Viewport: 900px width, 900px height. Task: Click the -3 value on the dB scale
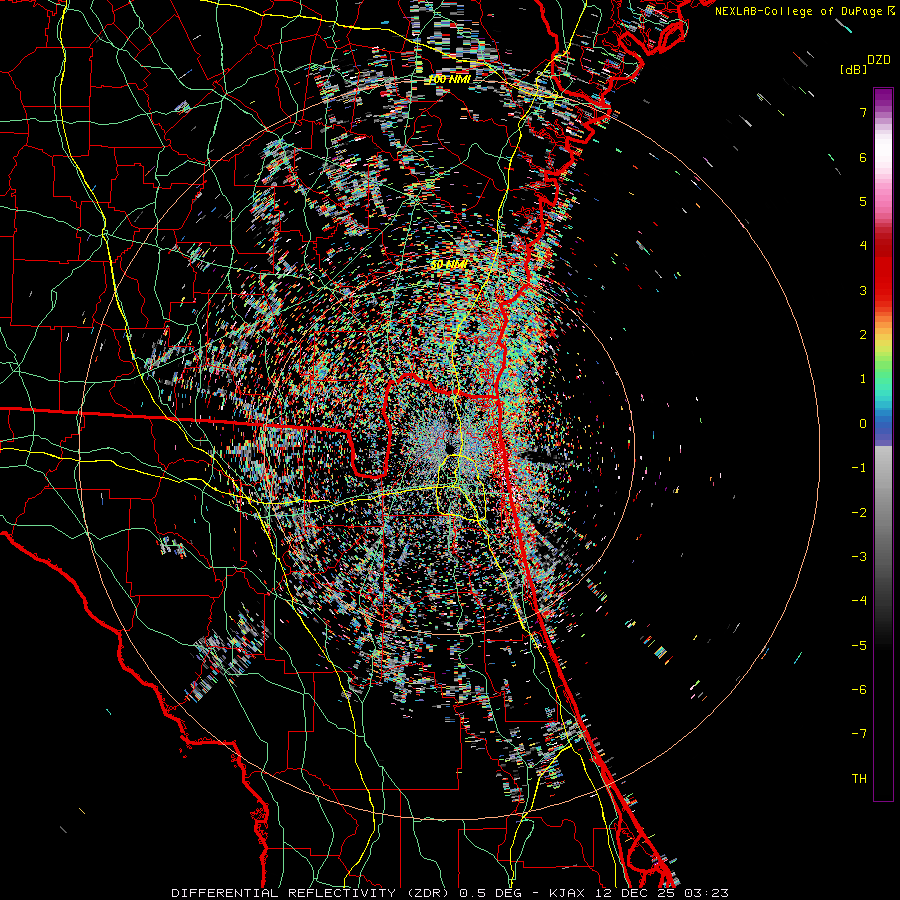(859, 556)
